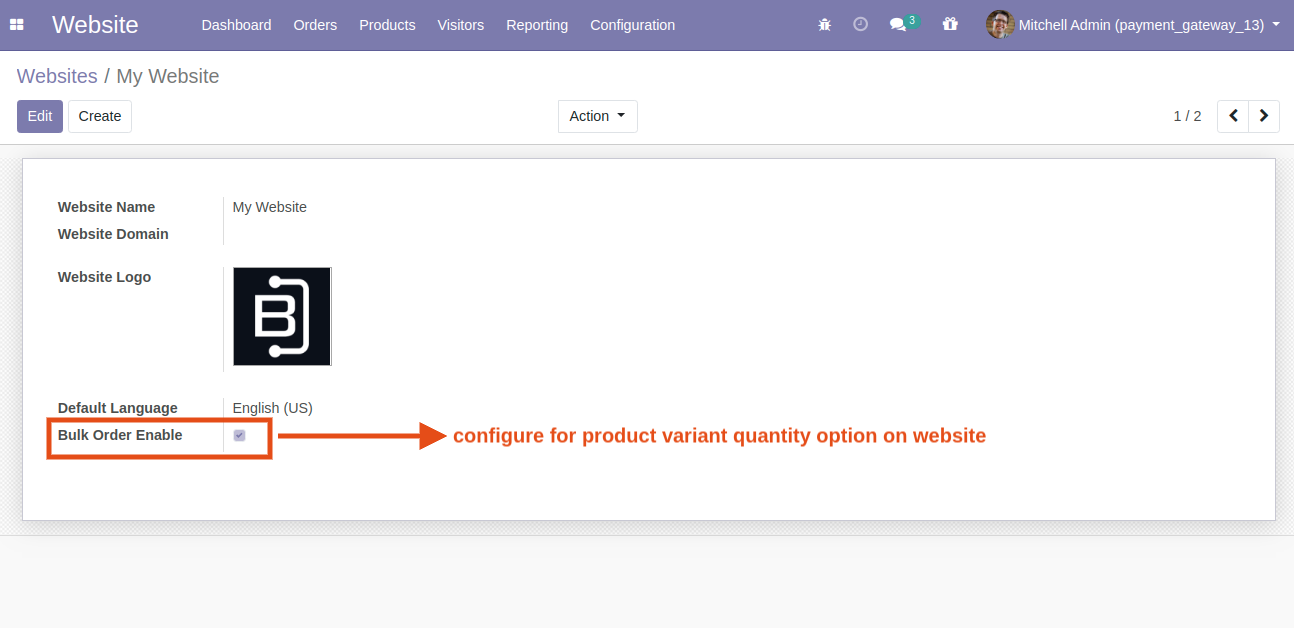Open the conversations chat icon
The width and height of the screenshot is (1294, 628).
898,25
